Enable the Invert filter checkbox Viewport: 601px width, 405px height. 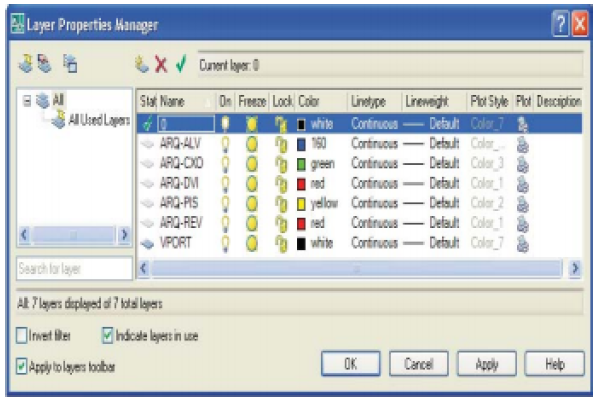pyautogui.click(x=23, y=336)
